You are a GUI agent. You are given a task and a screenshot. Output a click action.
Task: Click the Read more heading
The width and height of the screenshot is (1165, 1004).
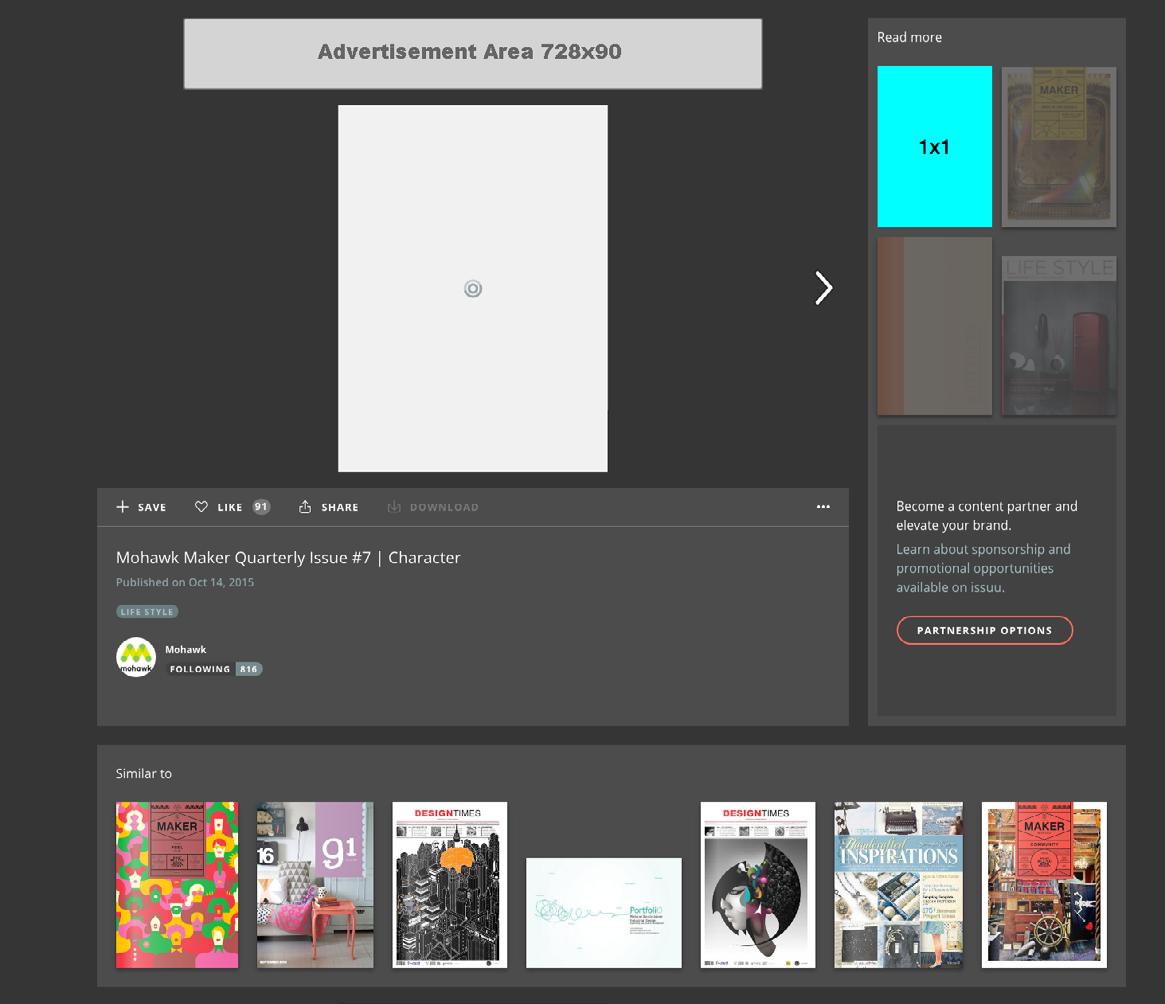point(909,37)
